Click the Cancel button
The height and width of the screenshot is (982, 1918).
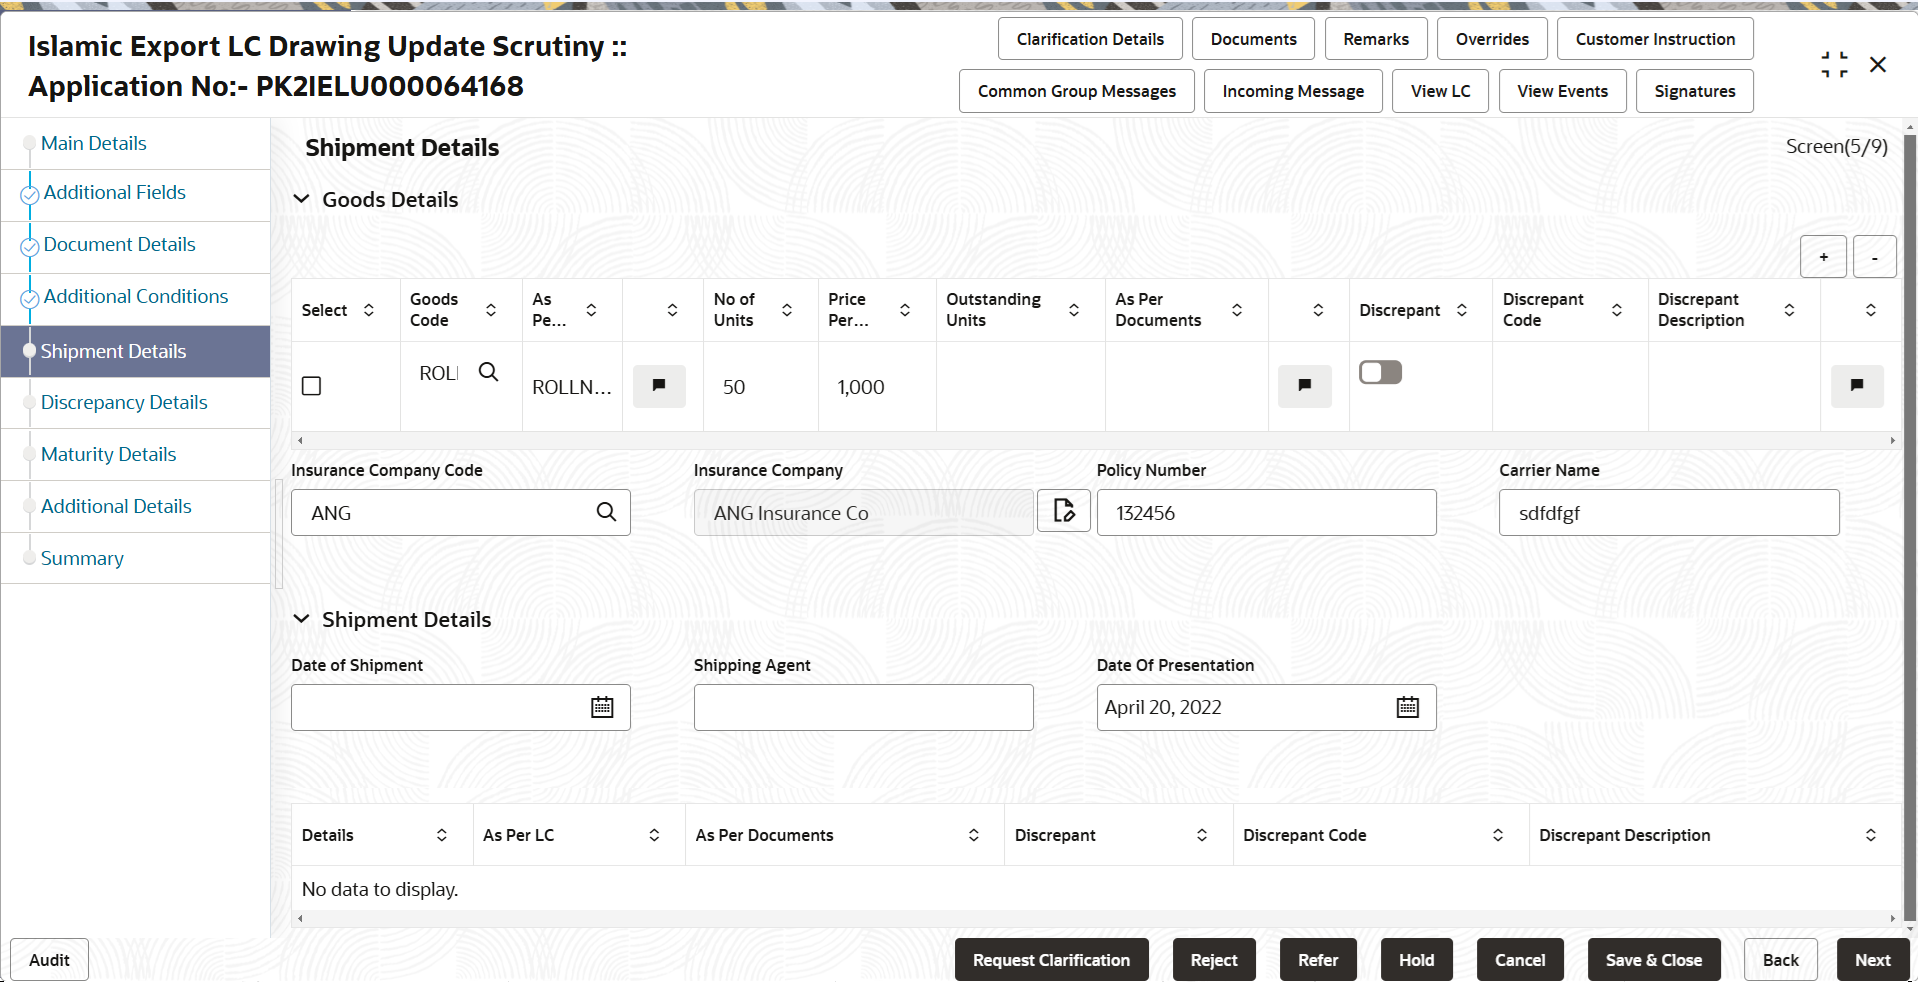coord(1520,960)
